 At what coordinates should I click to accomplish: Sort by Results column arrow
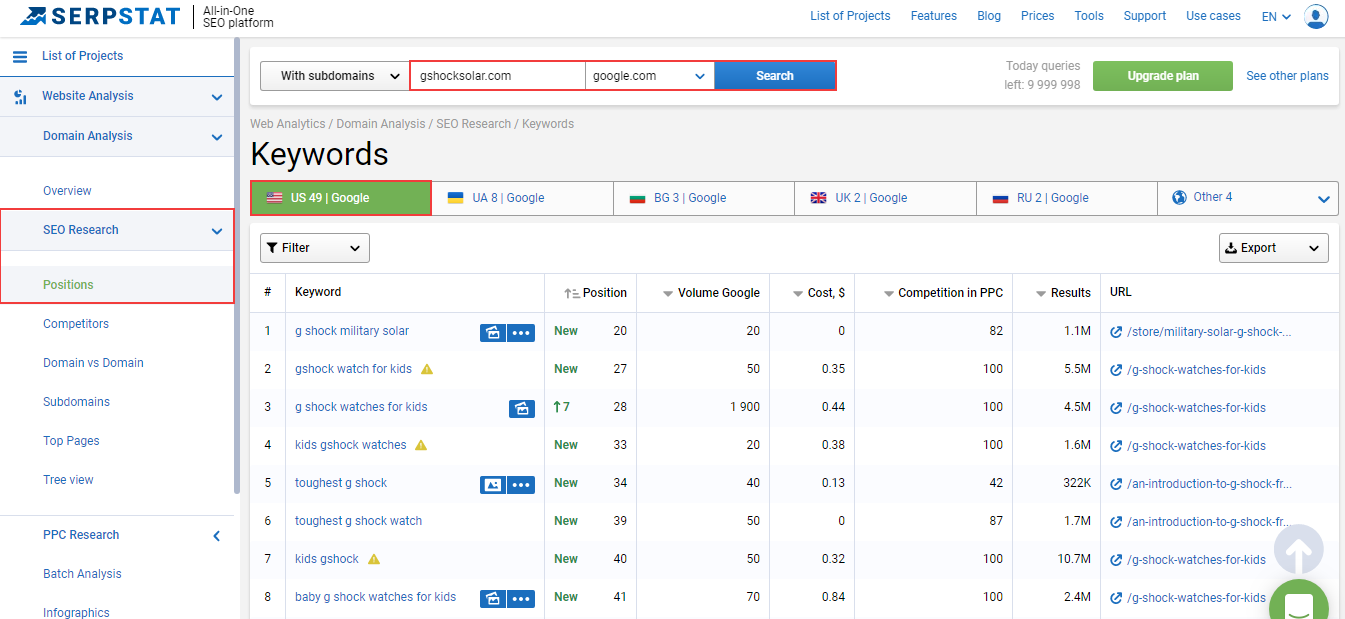pos(1041,294)
